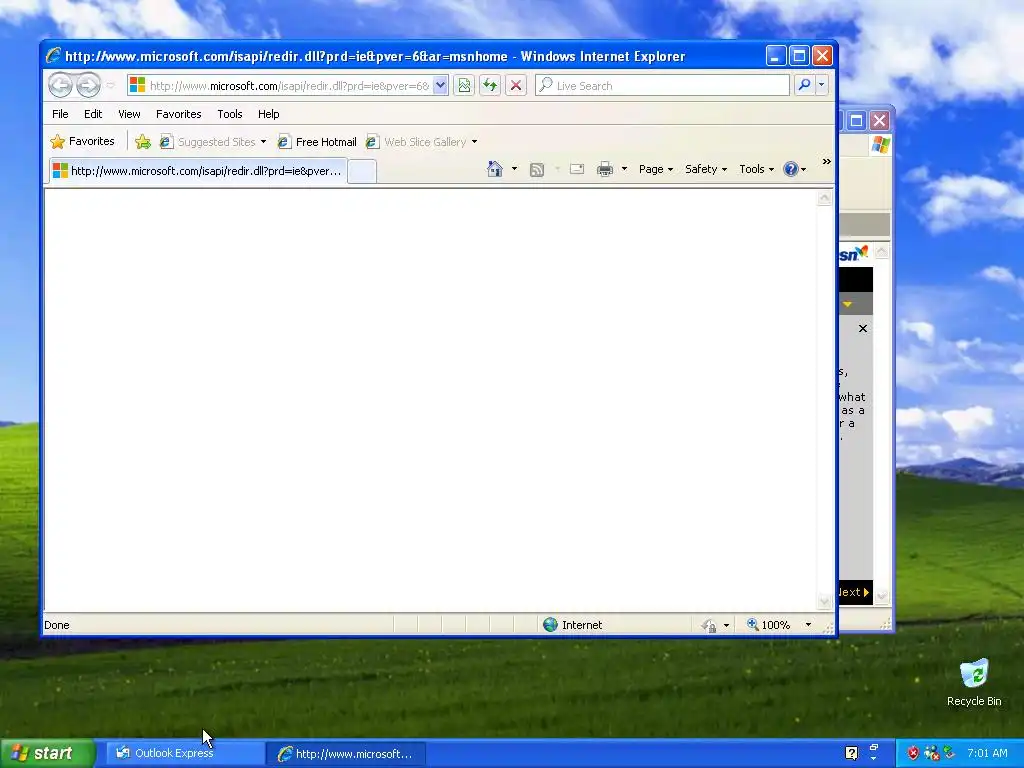Screen dimensions: 1024x768
Task: Click the address bar URL field
Action: point(280,86)
